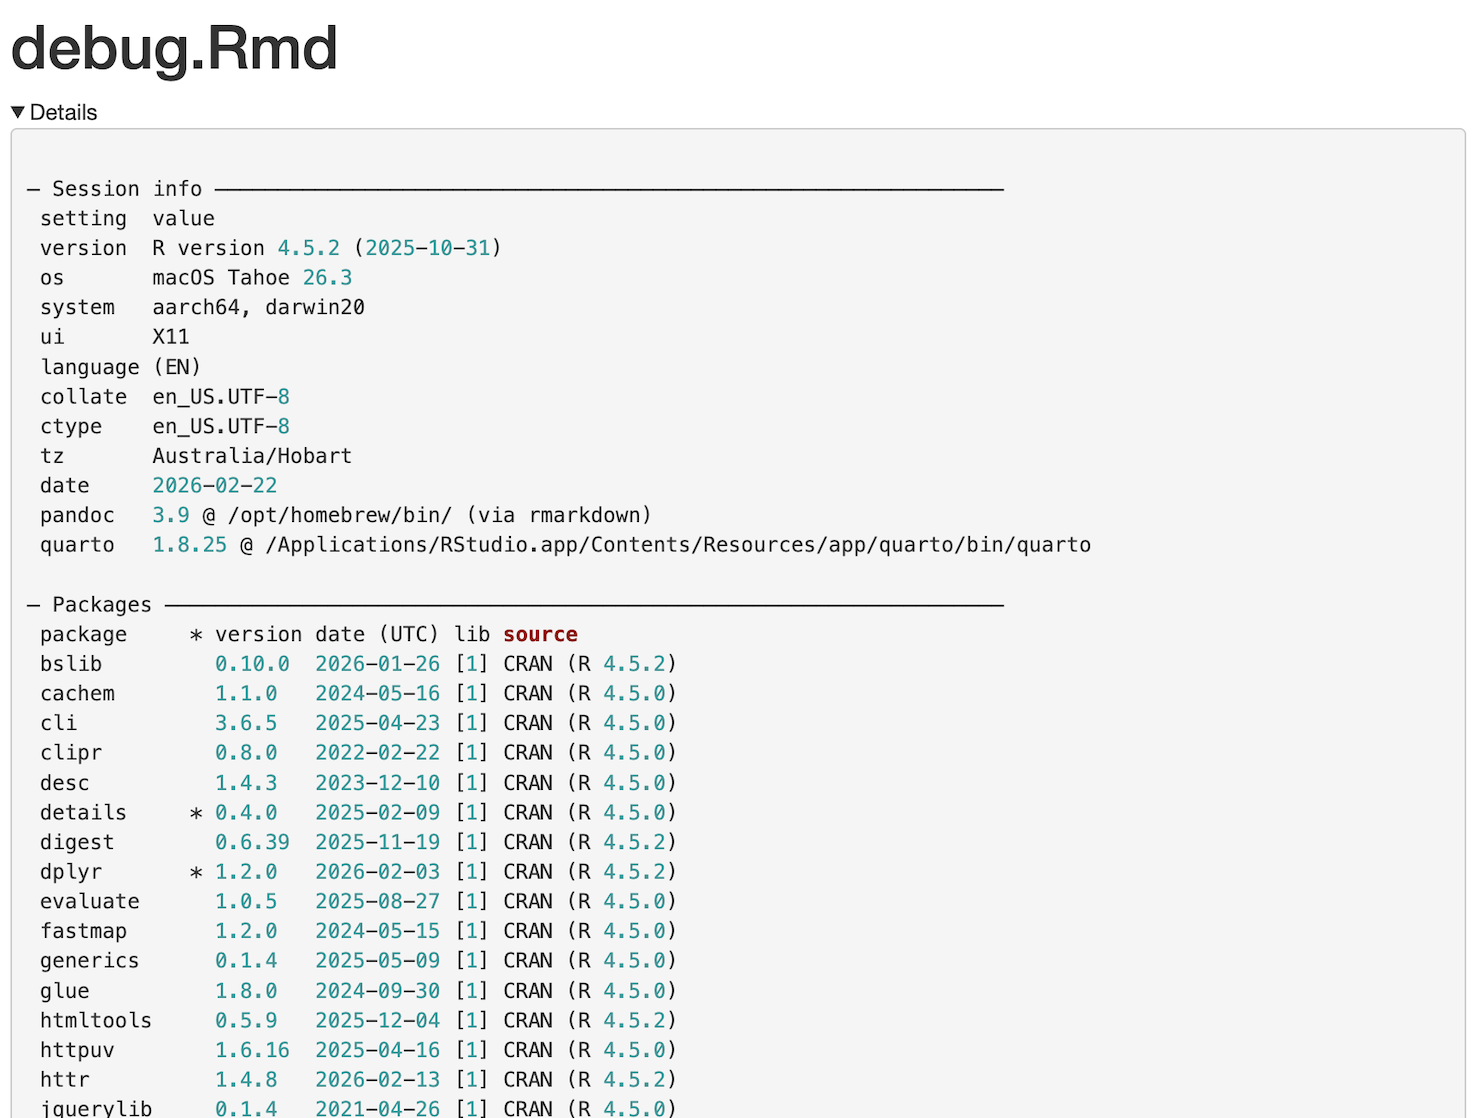This screenshot has width=1483, height=1118.
Task: Click the Details triangle arrow
Action: tap(17, 112)
